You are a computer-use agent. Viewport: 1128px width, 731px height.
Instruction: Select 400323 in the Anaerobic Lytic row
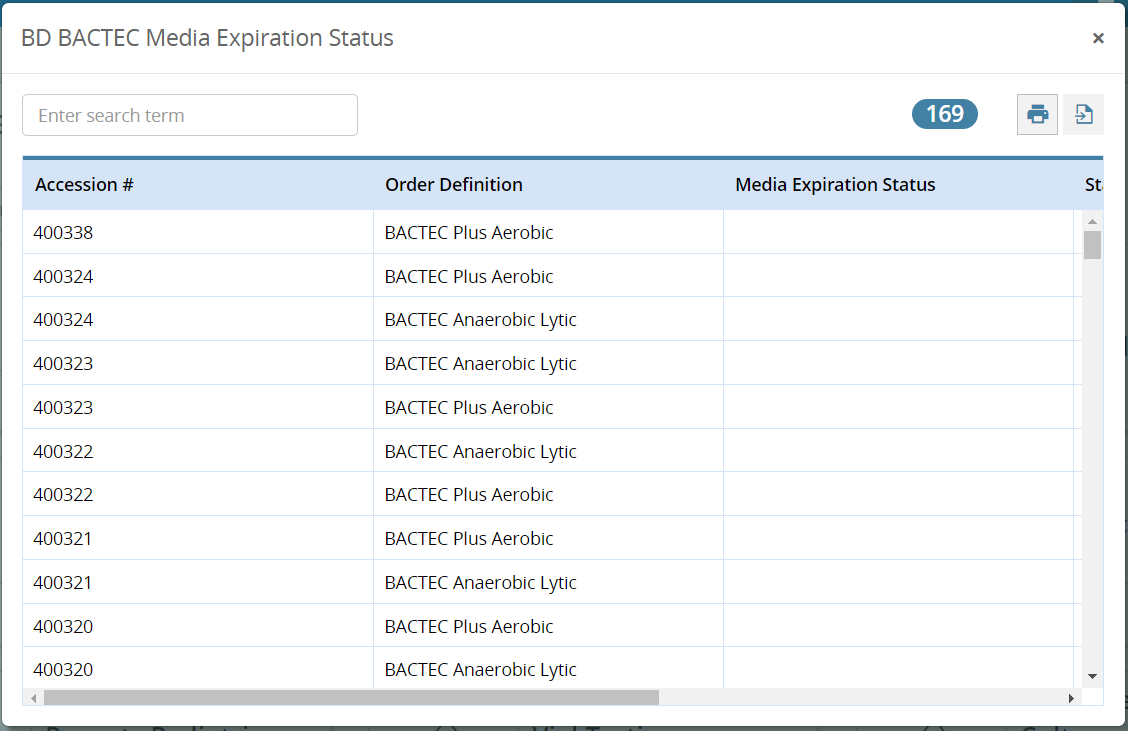click(x=198, y=363)
